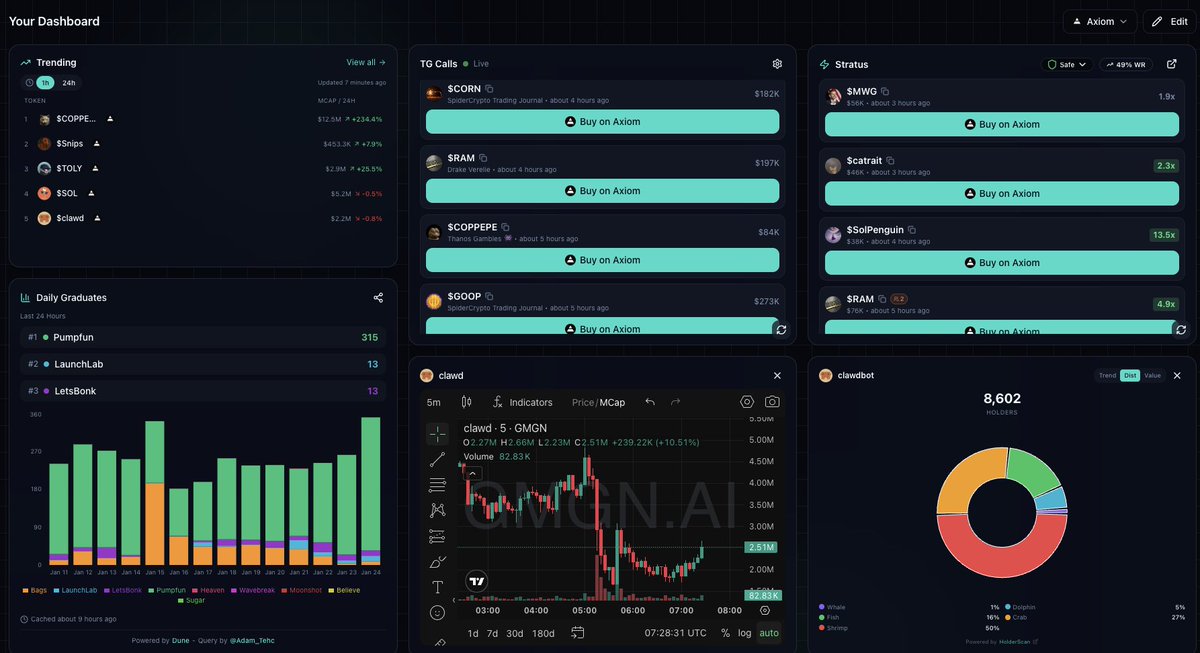Click the Axiom icon beside $TOLY
The image size is (1200, 653).
coord(95,168)
